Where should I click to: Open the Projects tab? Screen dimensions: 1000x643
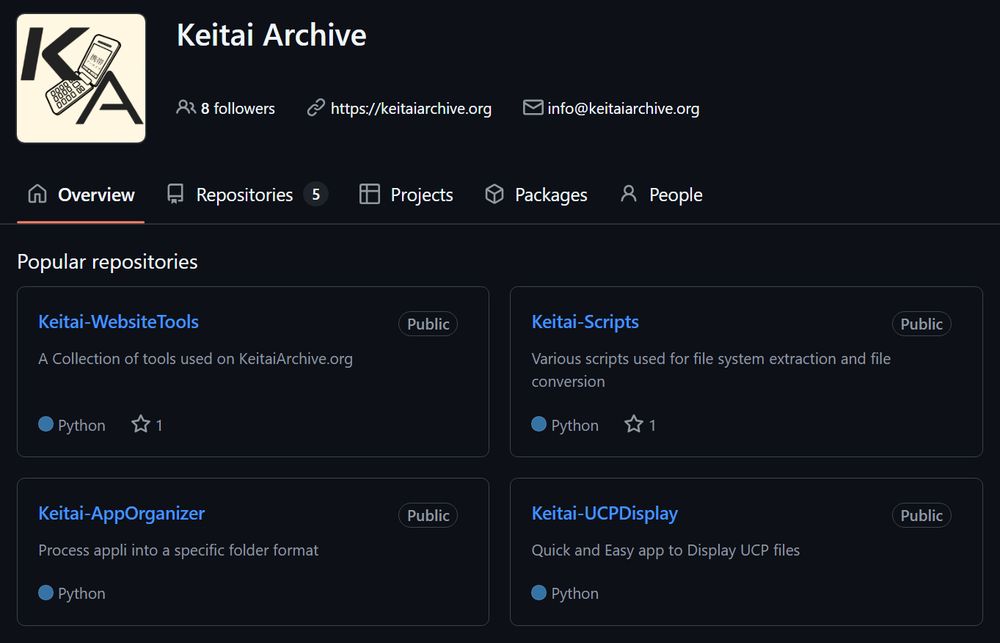pyautogui.click(x=406, y=195)
